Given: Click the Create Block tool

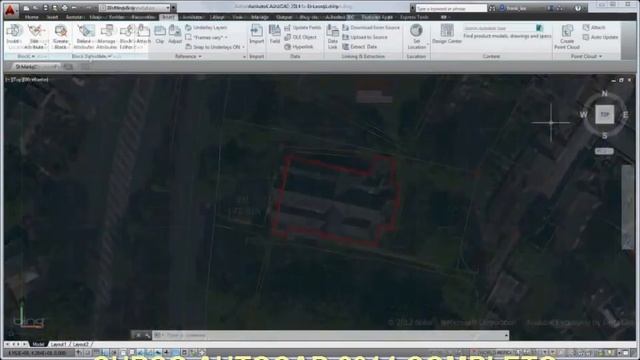Looking at the screenshot, I should coord(60,36).
